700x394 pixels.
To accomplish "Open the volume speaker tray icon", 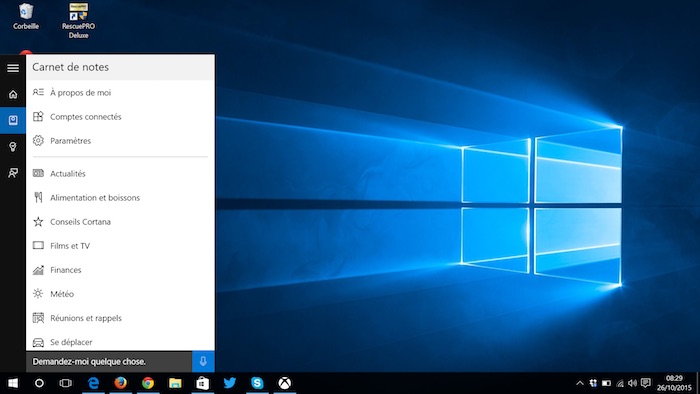I will pos(633,383).
